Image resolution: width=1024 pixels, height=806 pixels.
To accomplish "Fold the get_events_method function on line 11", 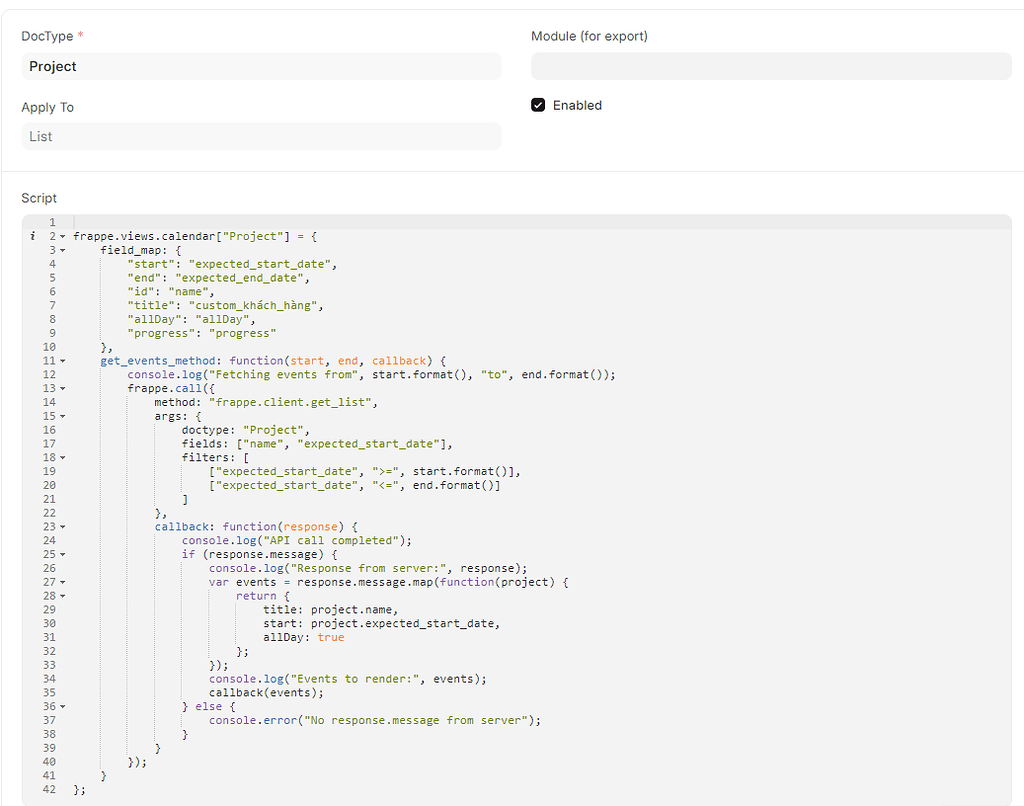I will pyautogui.click(x=65, y=360).
